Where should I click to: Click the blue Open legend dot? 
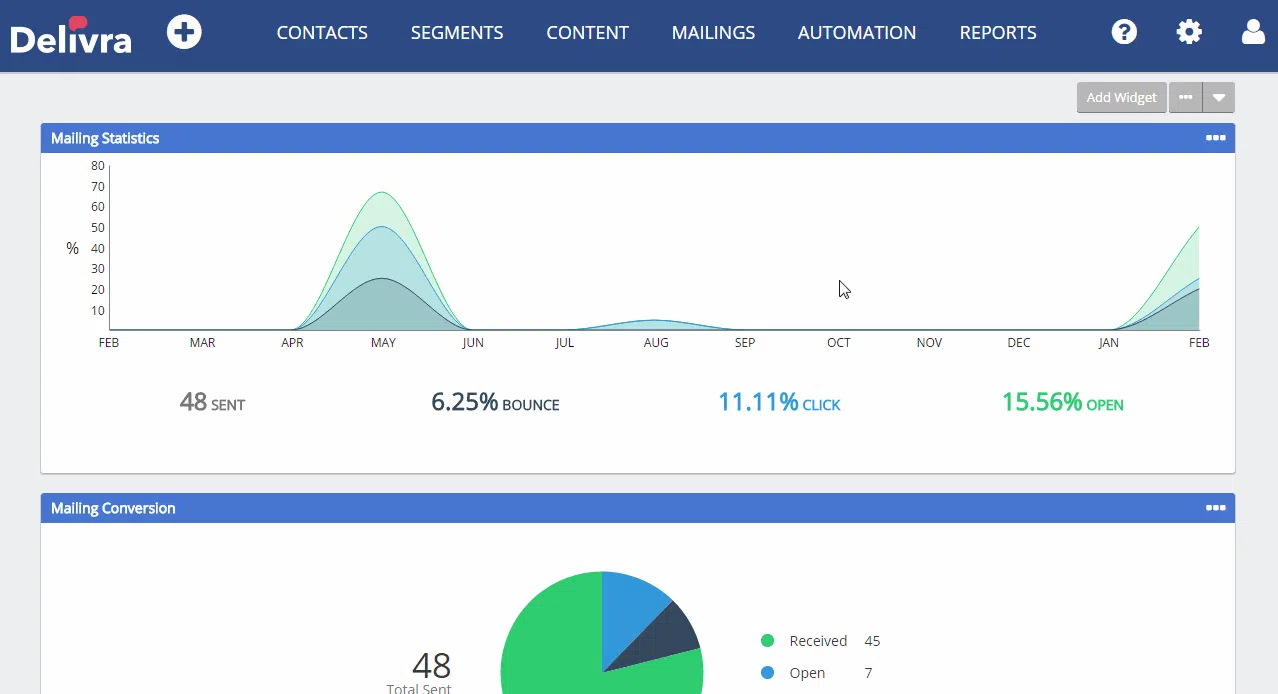coord(767,673)
